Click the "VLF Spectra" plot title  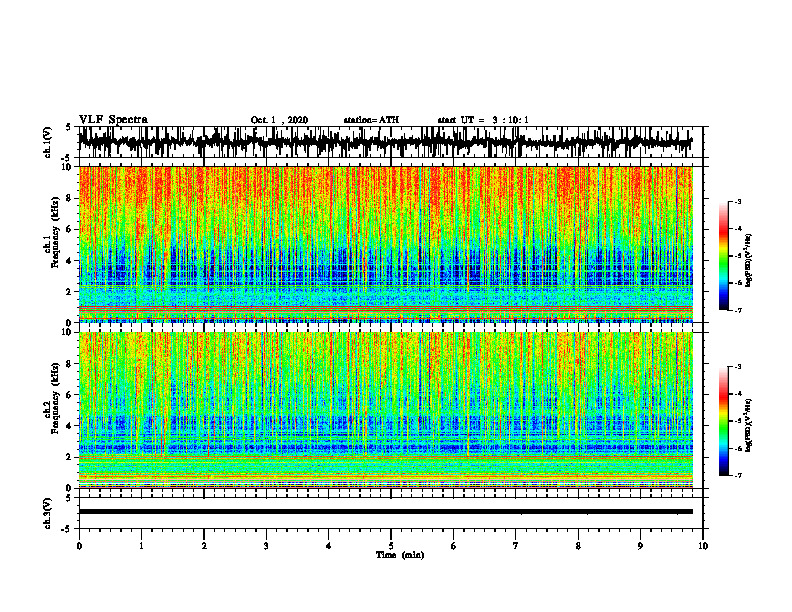point(113,120)
